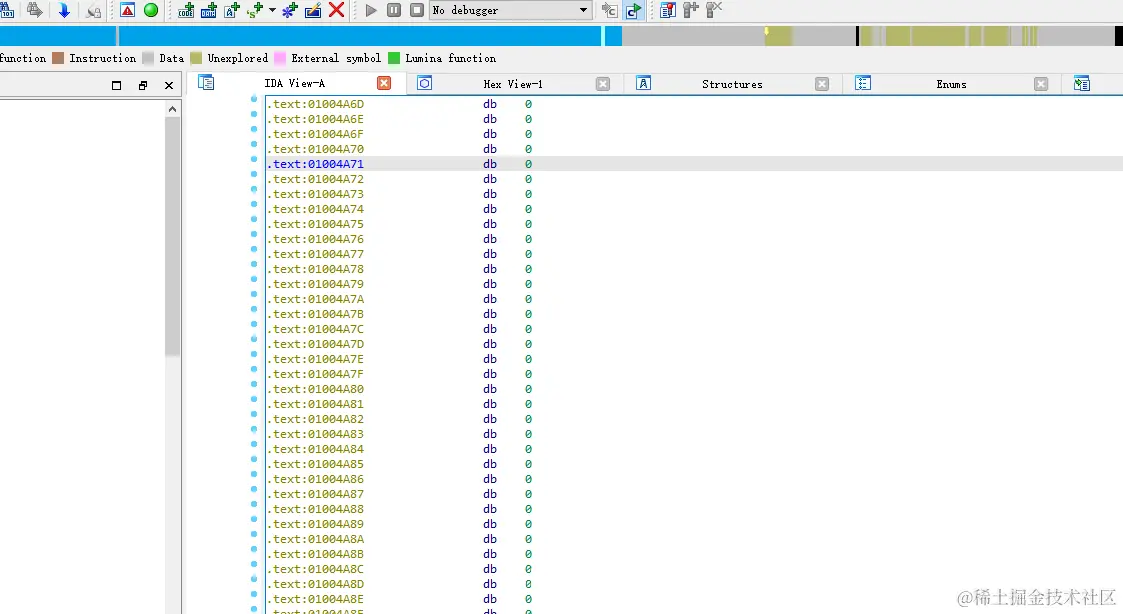The image size is (1123, 614).
Task: Click the External symbol legend swatch
Action: [x=280, y=58]
